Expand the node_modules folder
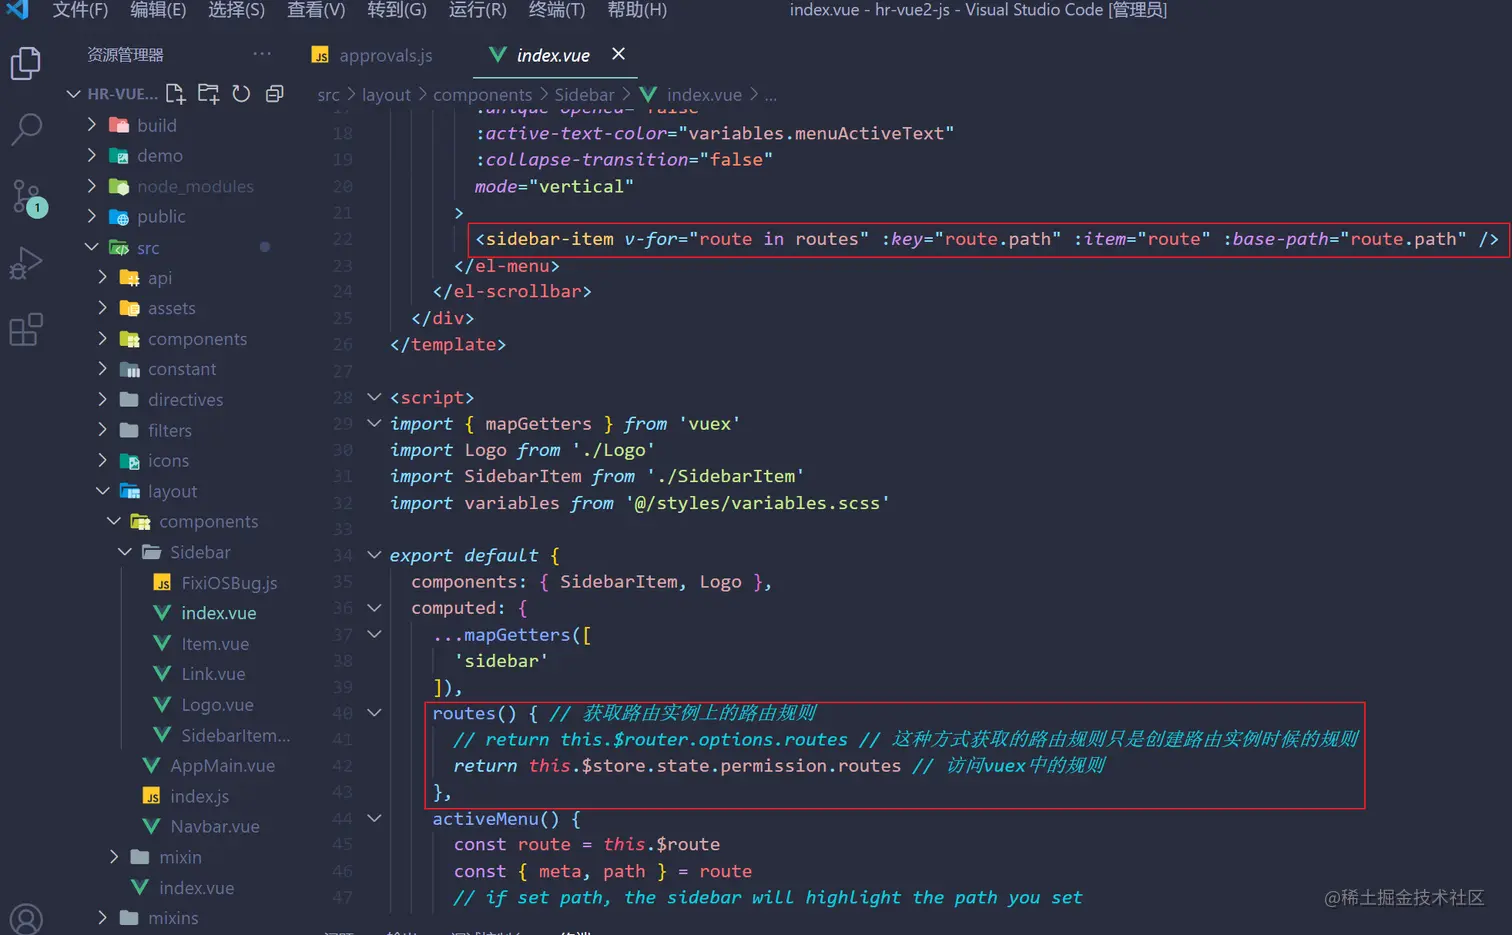The height and width of the screenshot is (935, 1512). pyautogui.click(x=195, y=187)
